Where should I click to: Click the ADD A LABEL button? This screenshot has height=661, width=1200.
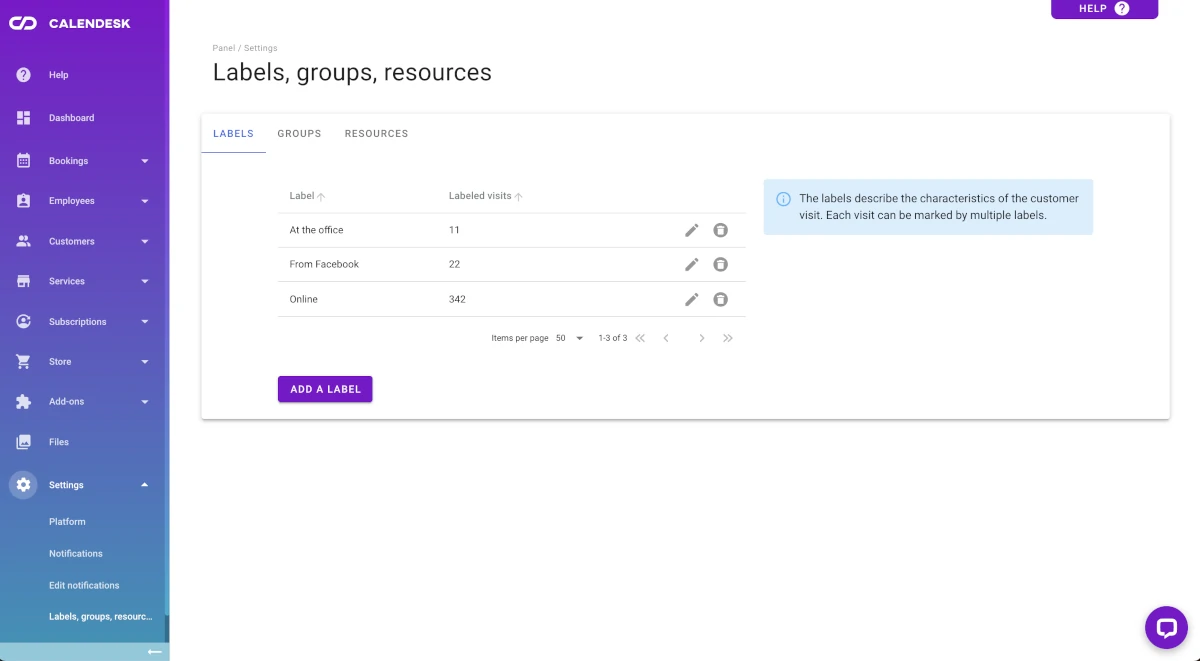click(325, 389)
